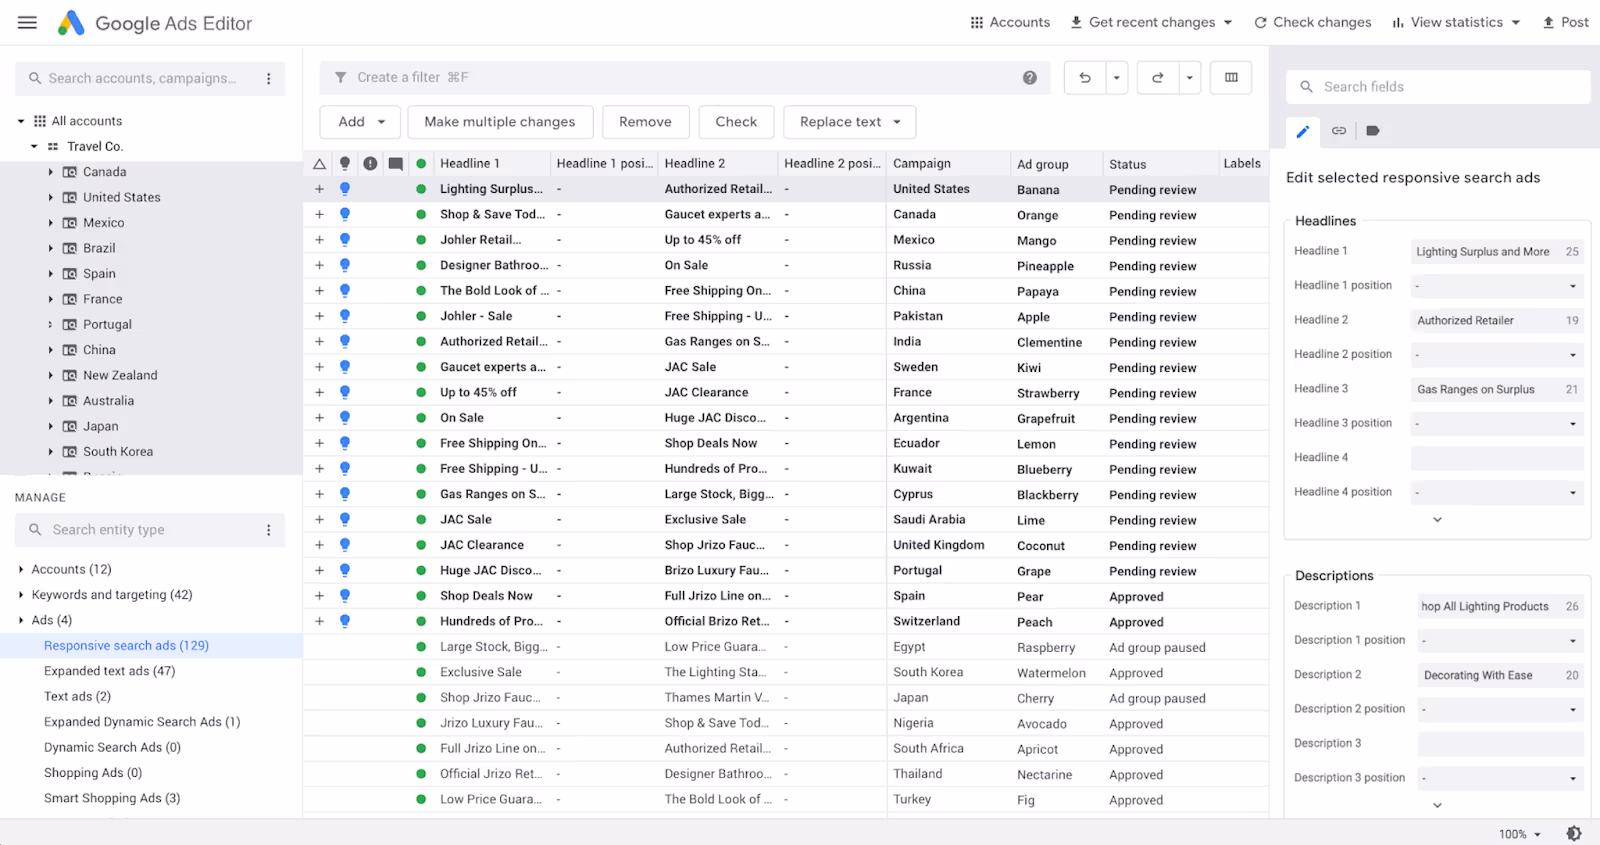Screen dimensions: 1600x845
Task: Open Description 1 position dropdown
Action: point(1501,641)
